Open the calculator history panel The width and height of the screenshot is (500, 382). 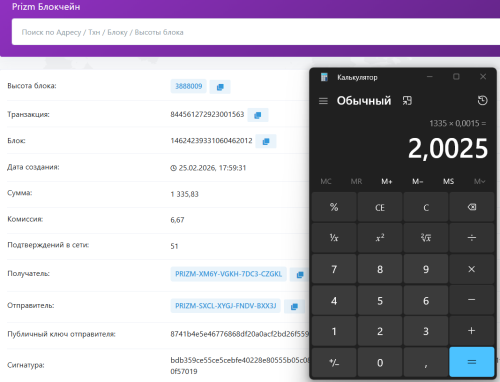482,100
